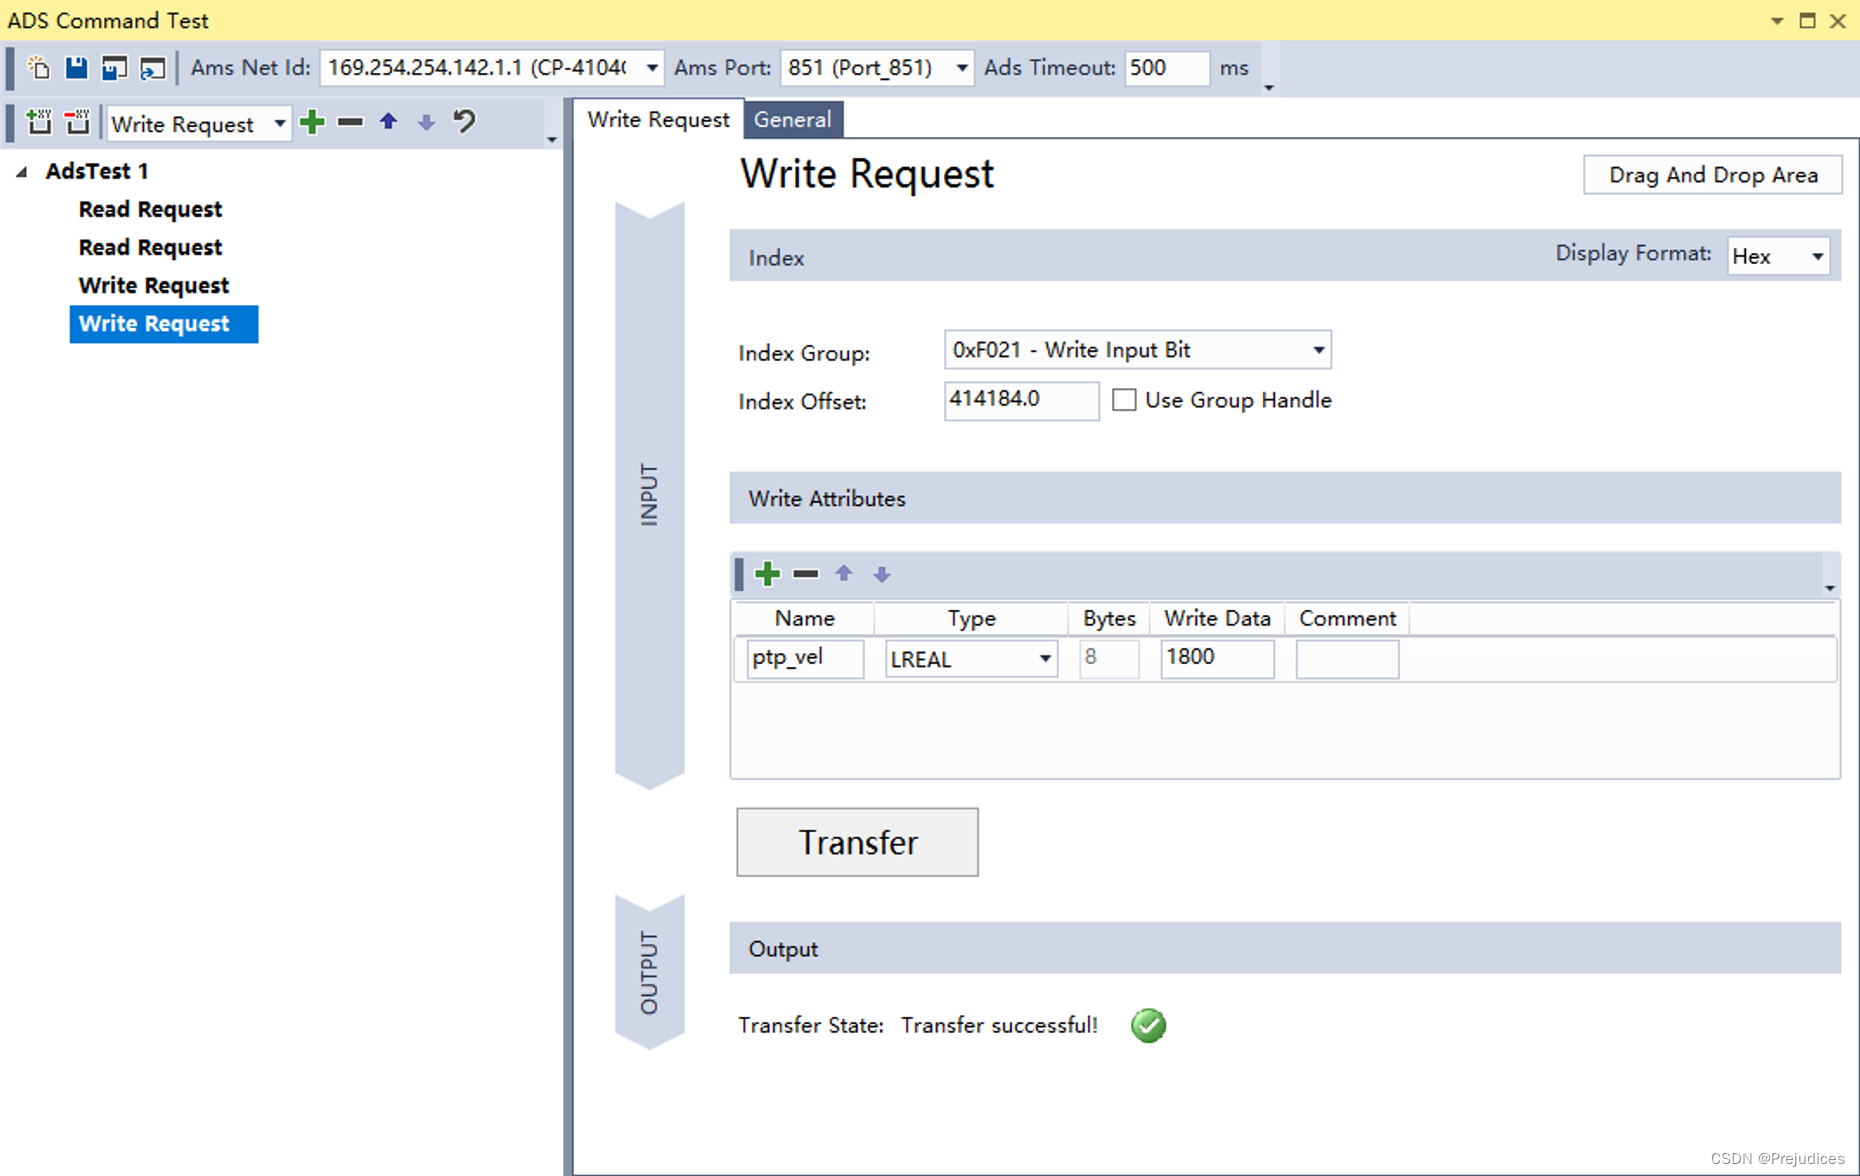This screenshot has height=1176, width=1860.
Task: Add a request with the green plus in tree toolbar
Action: [312, 122]
